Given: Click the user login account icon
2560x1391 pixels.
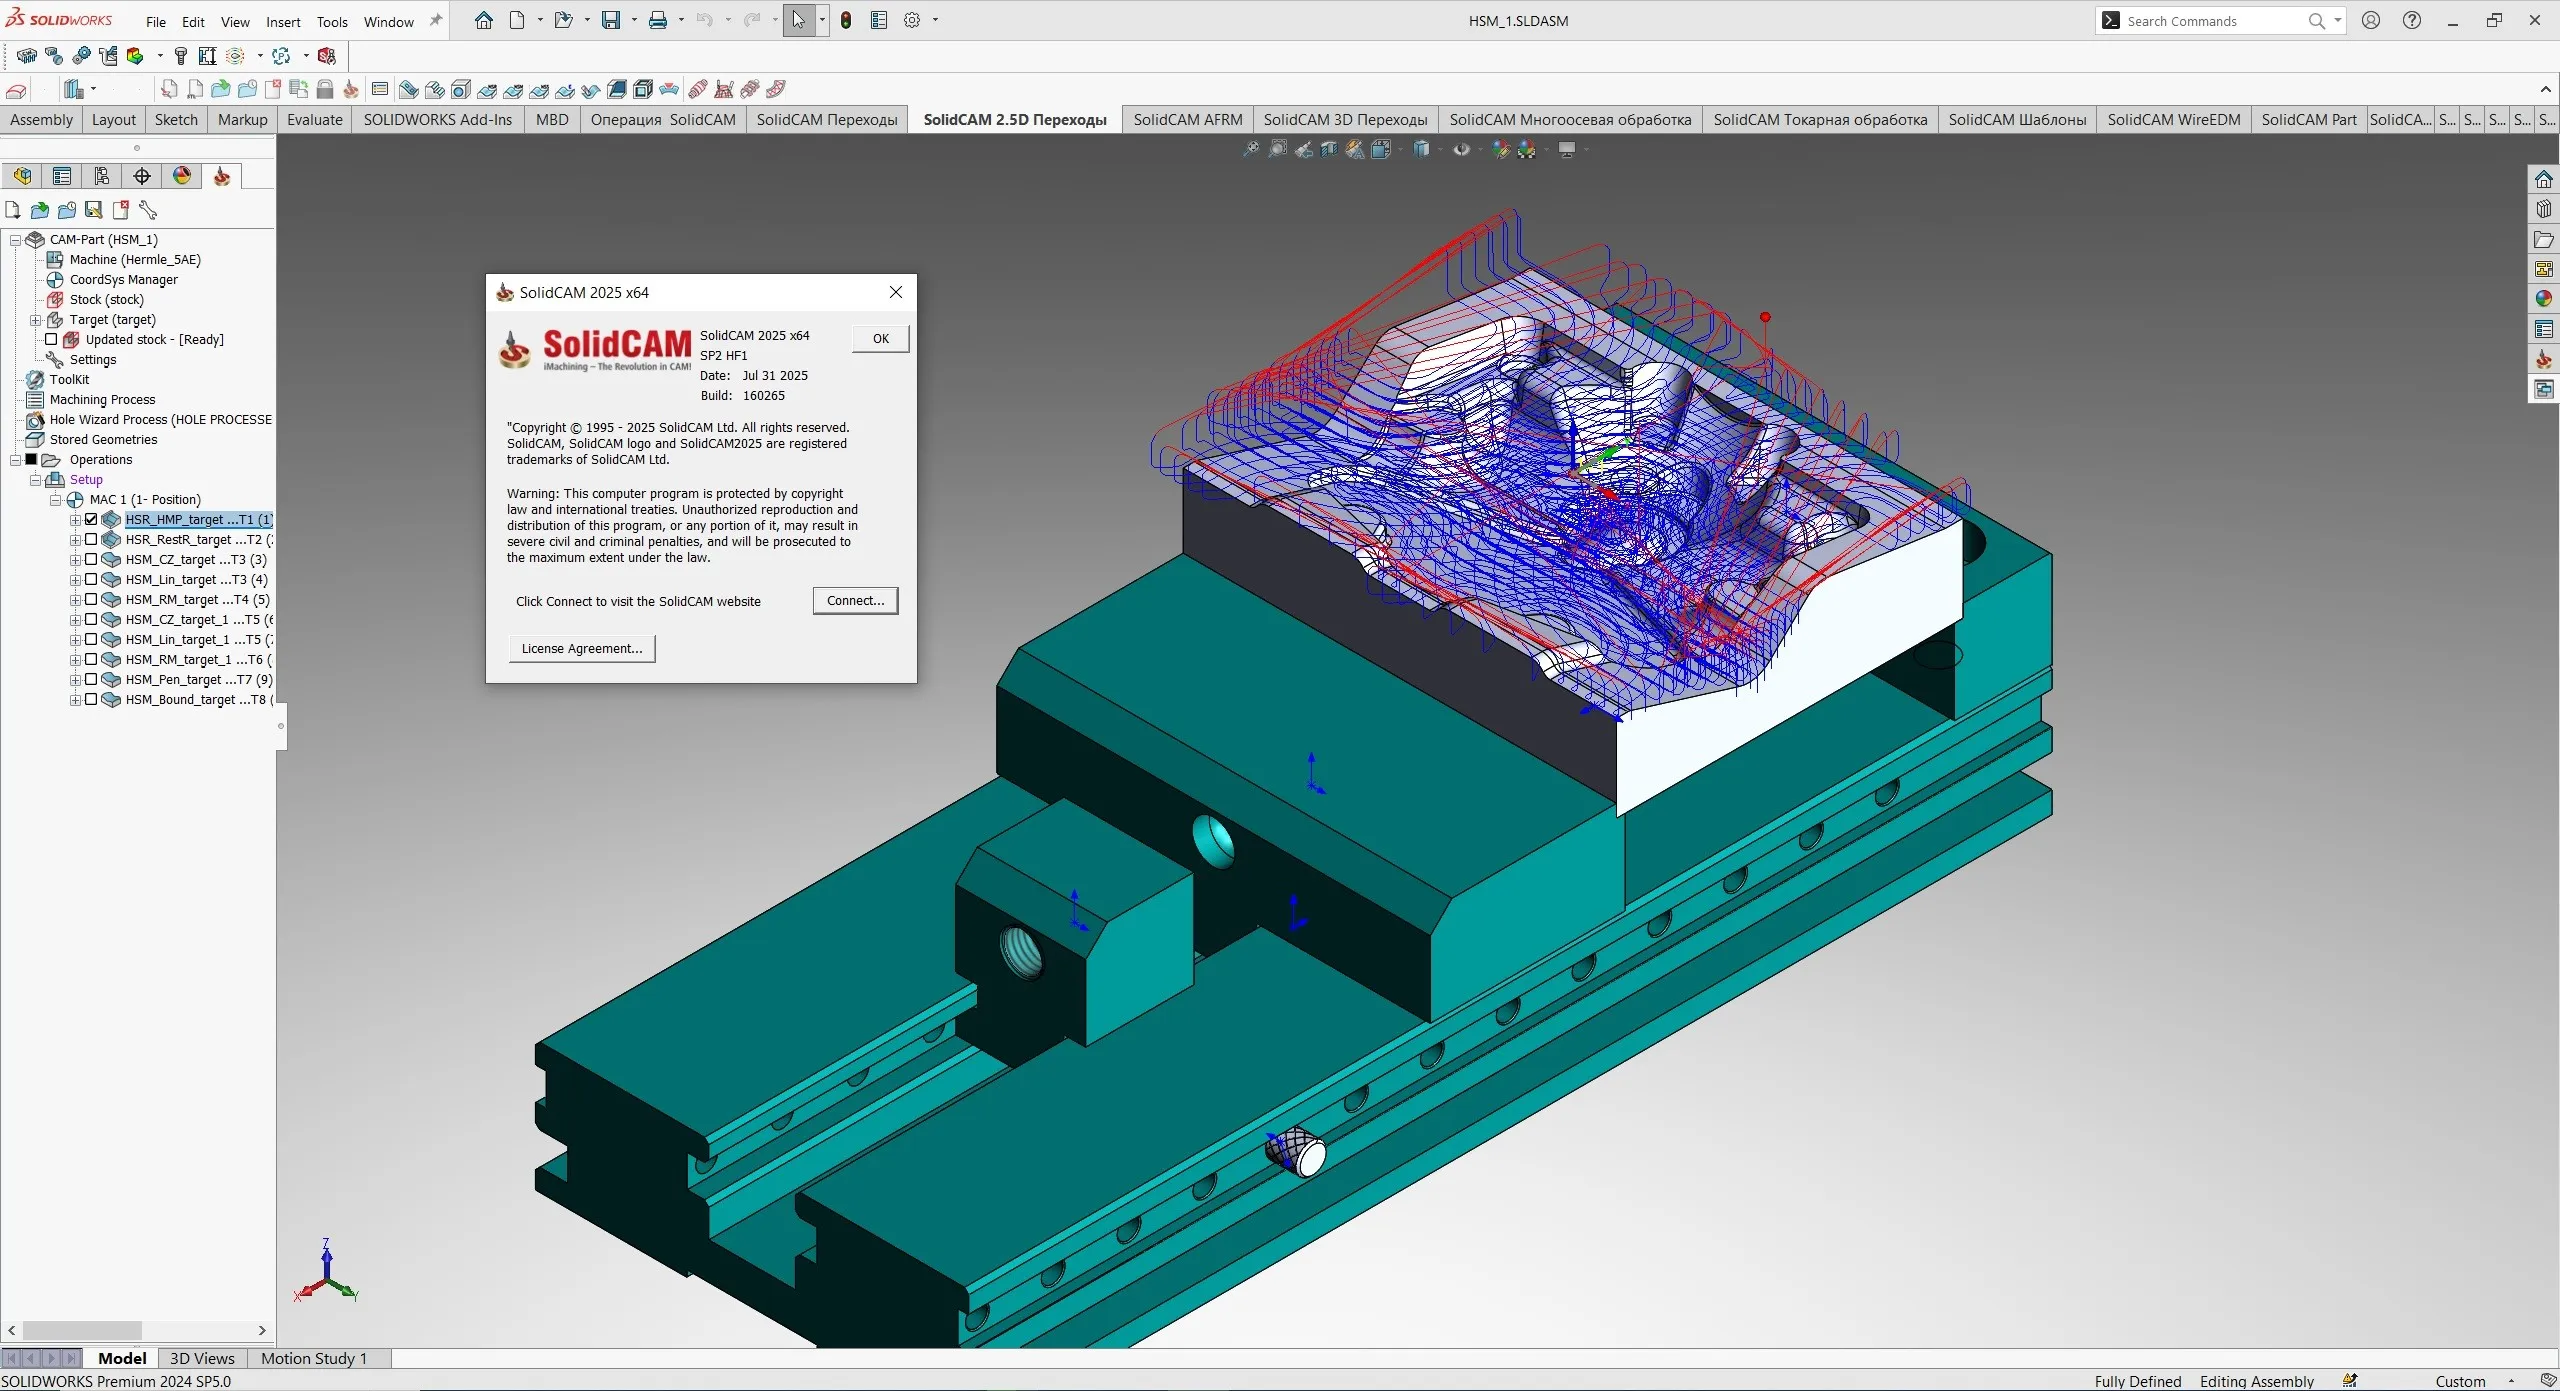Looking at the screenshot, I should pos(2371,20).
